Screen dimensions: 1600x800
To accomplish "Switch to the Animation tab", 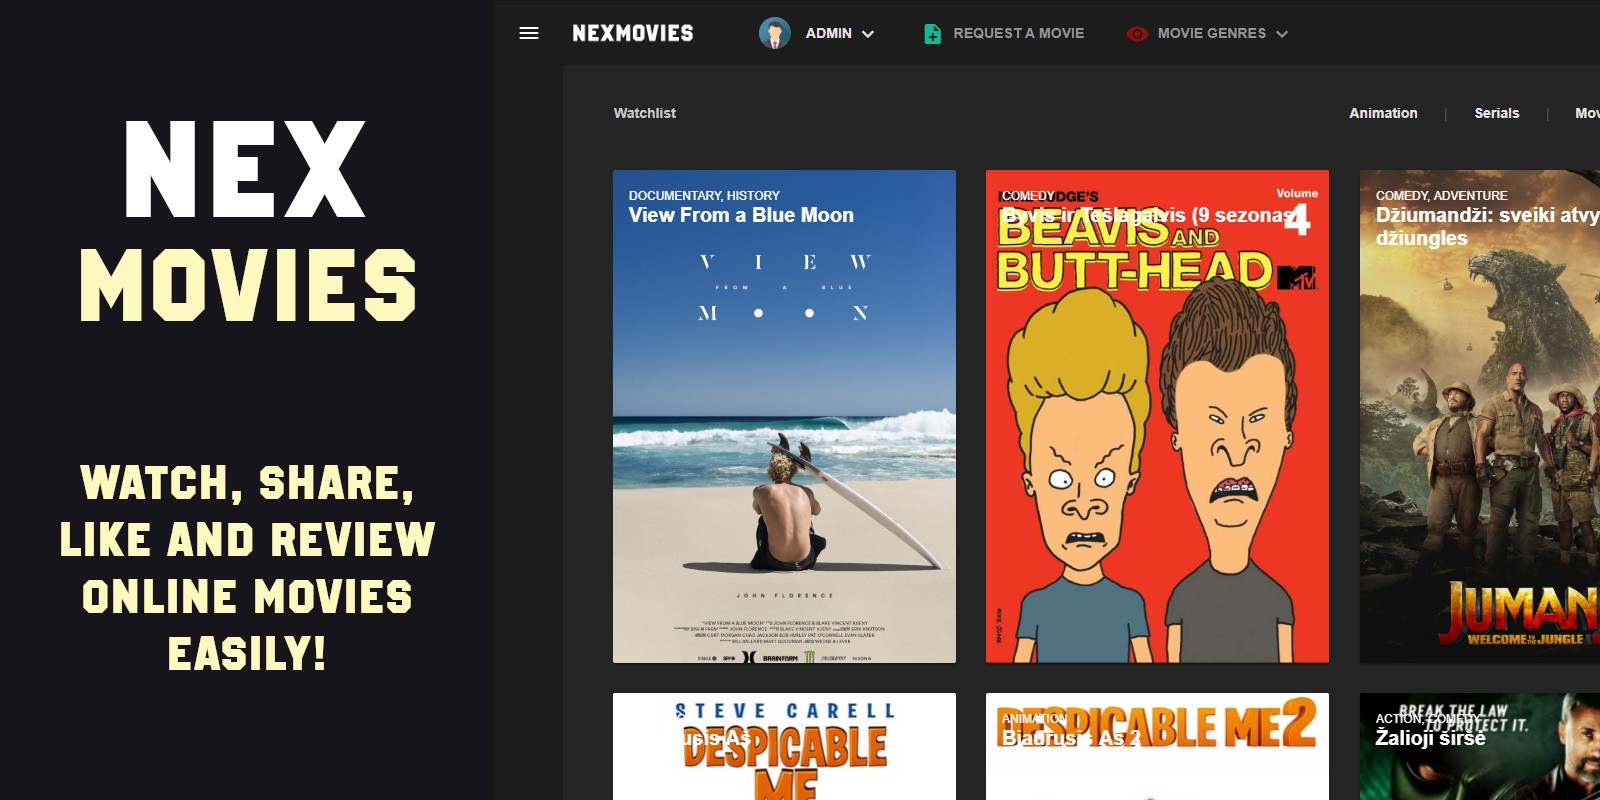I will click(1383, 113).
